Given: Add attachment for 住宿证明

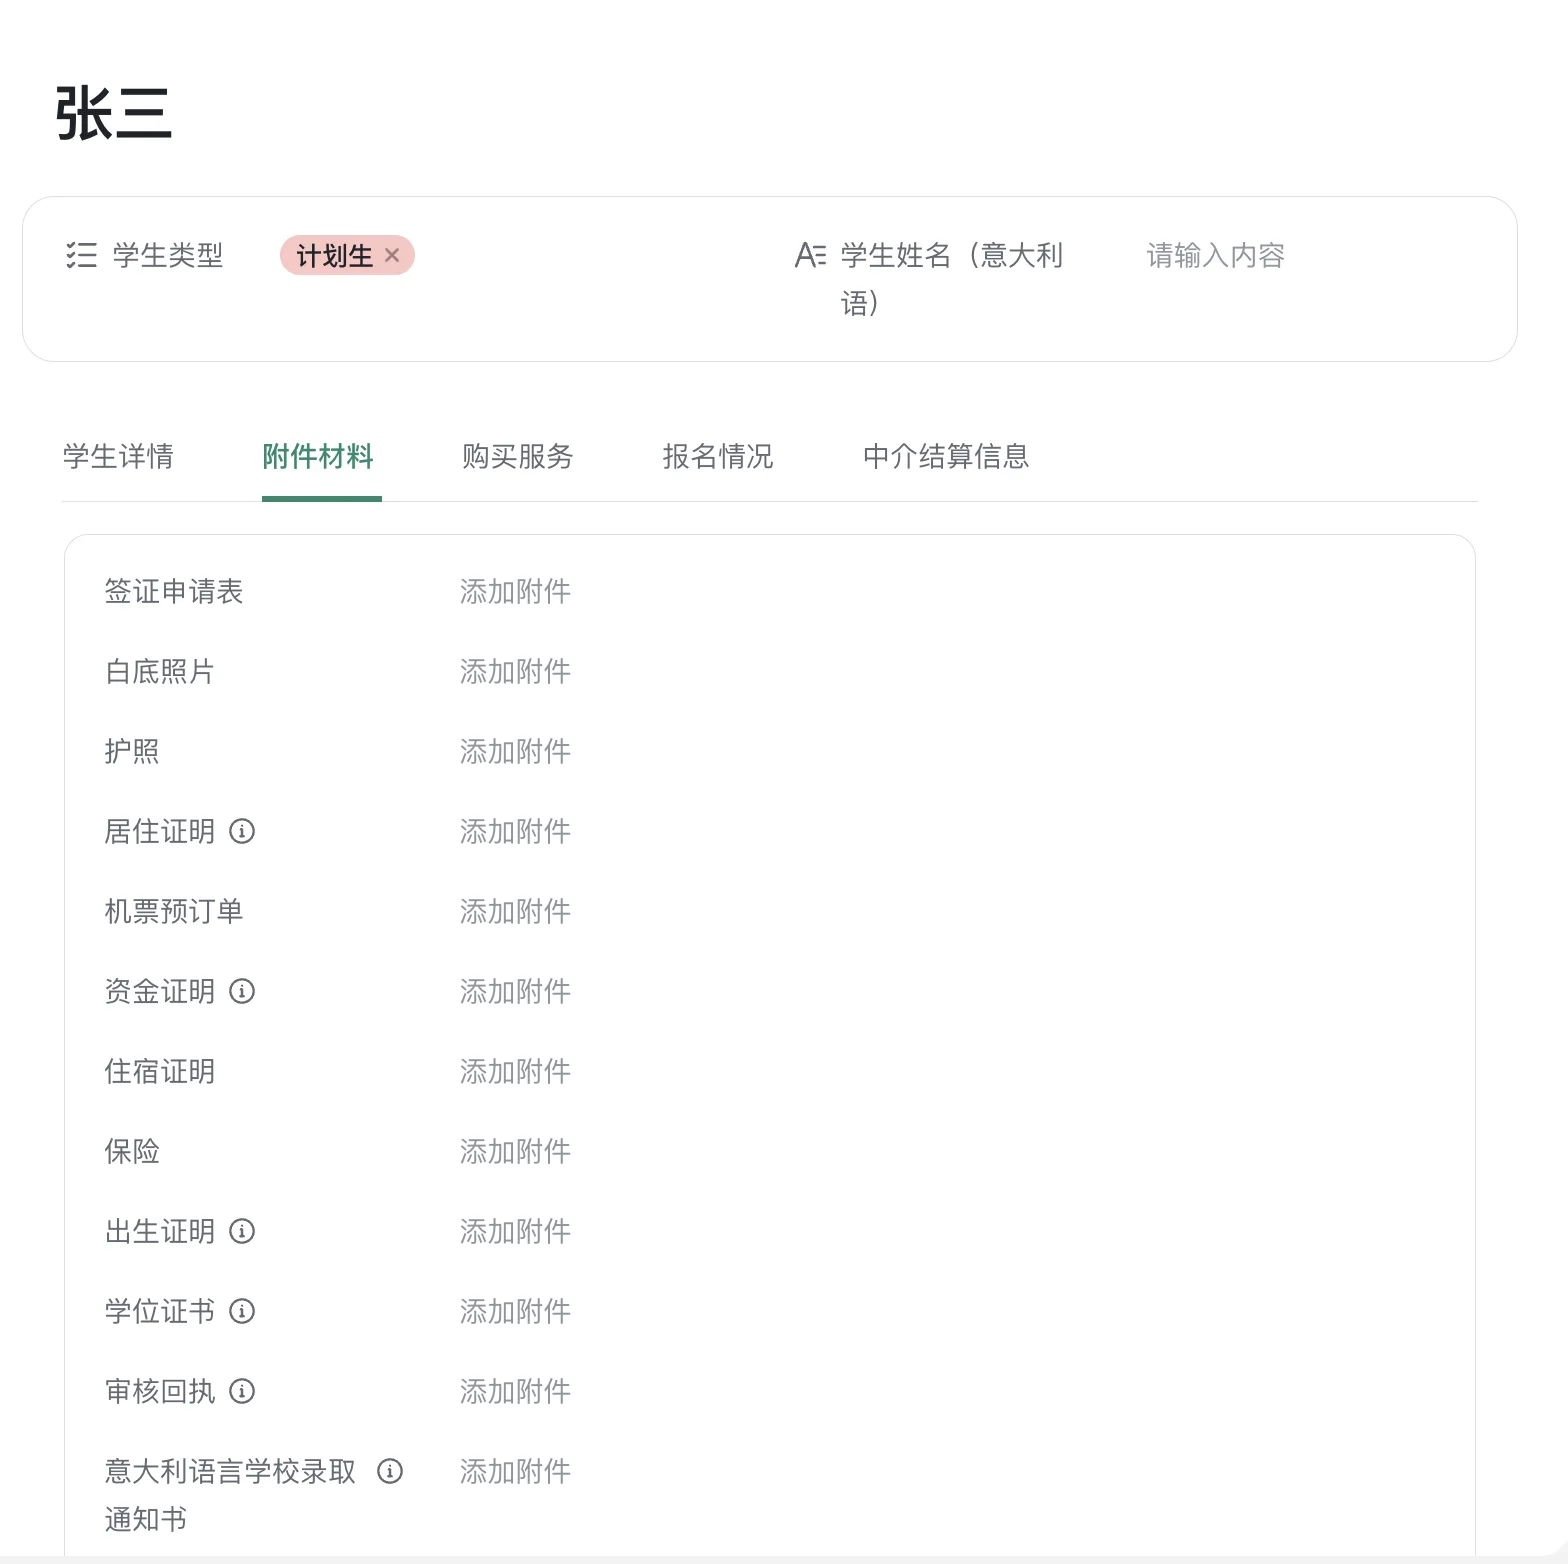Looking at the screenshot, I should [515, 1071].
